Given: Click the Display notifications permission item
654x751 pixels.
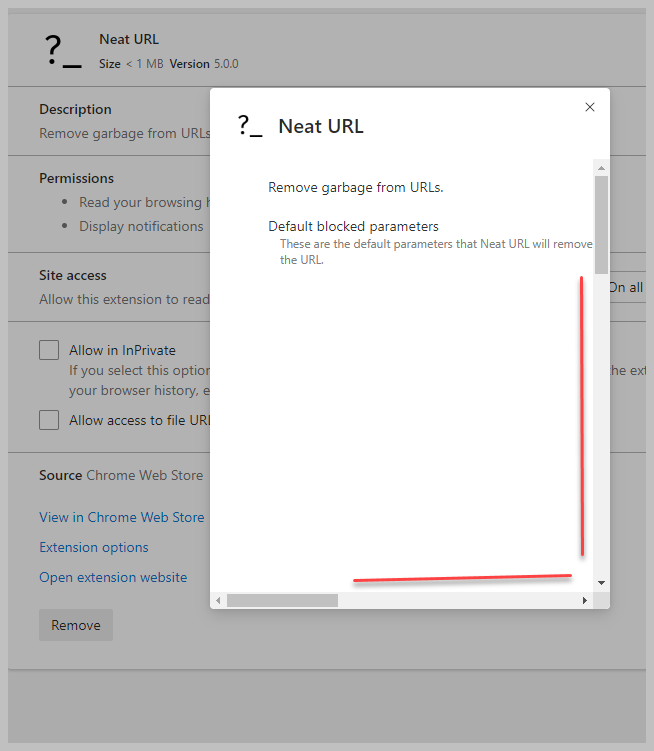Looking at the screenshot, I should tap(141, 226).
